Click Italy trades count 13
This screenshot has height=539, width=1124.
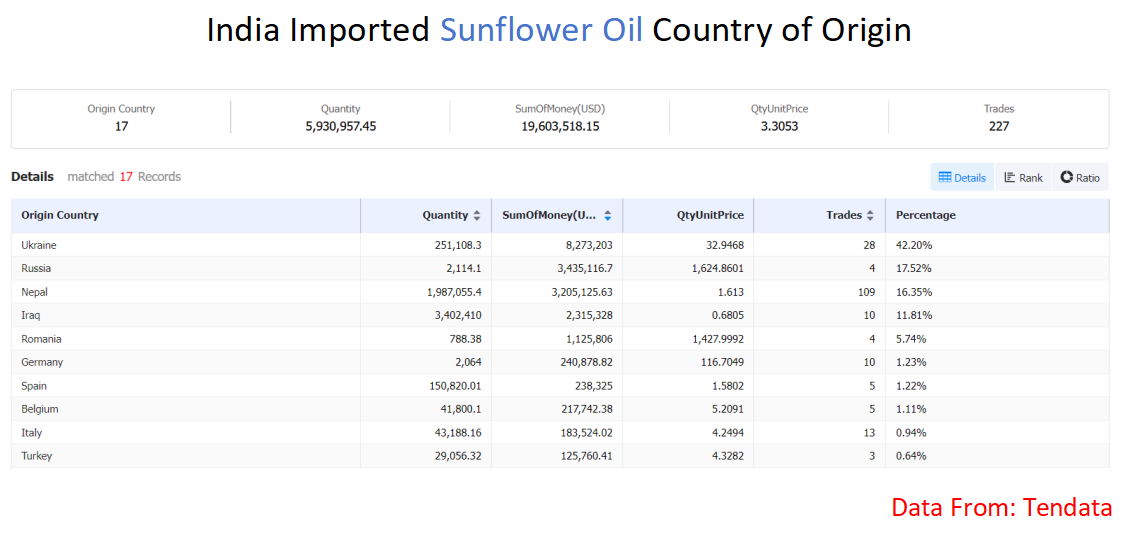click(x=870, y=432)
